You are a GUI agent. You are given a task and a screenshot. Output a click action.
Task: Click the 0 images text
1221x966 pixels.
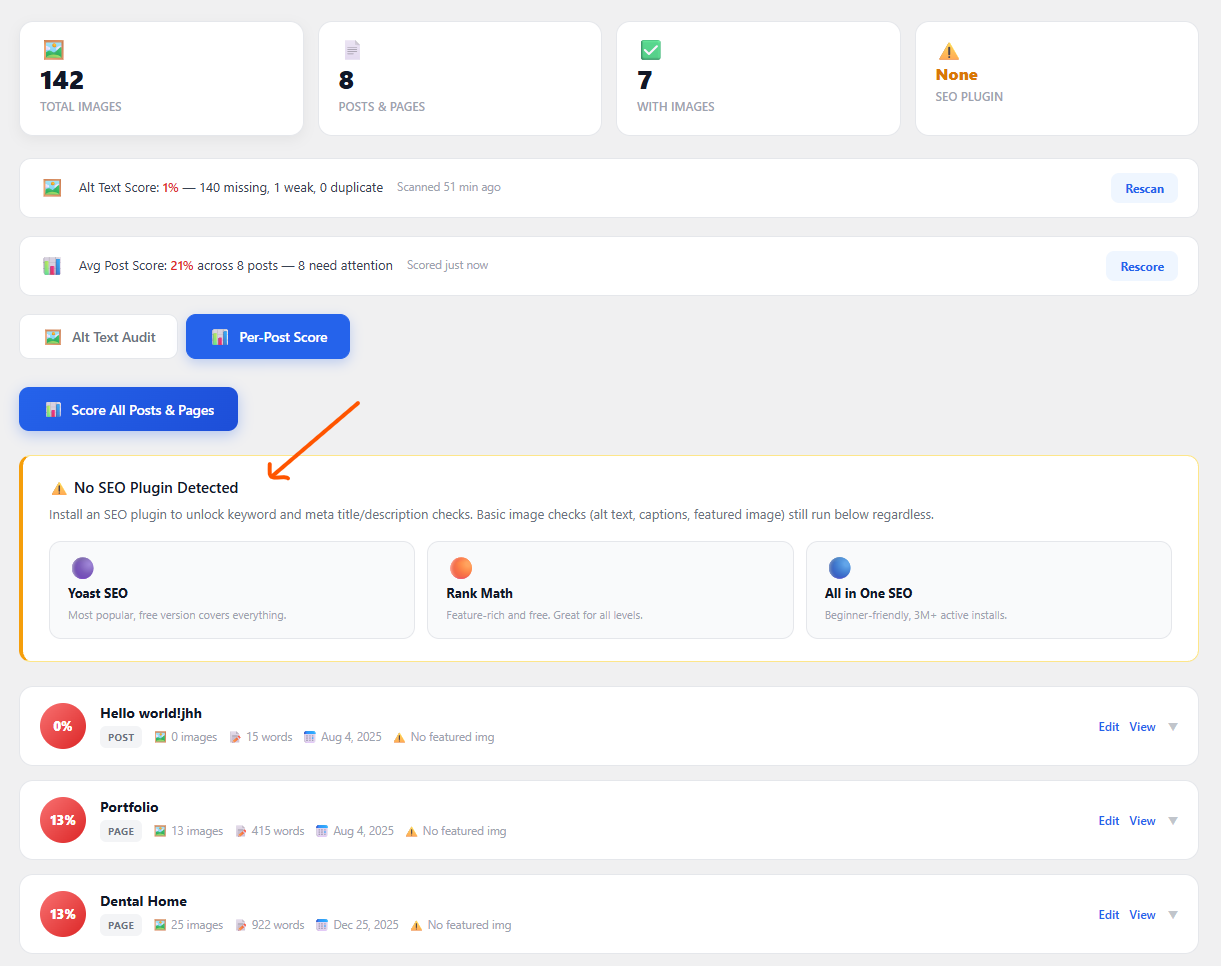[x=194, y=737]
